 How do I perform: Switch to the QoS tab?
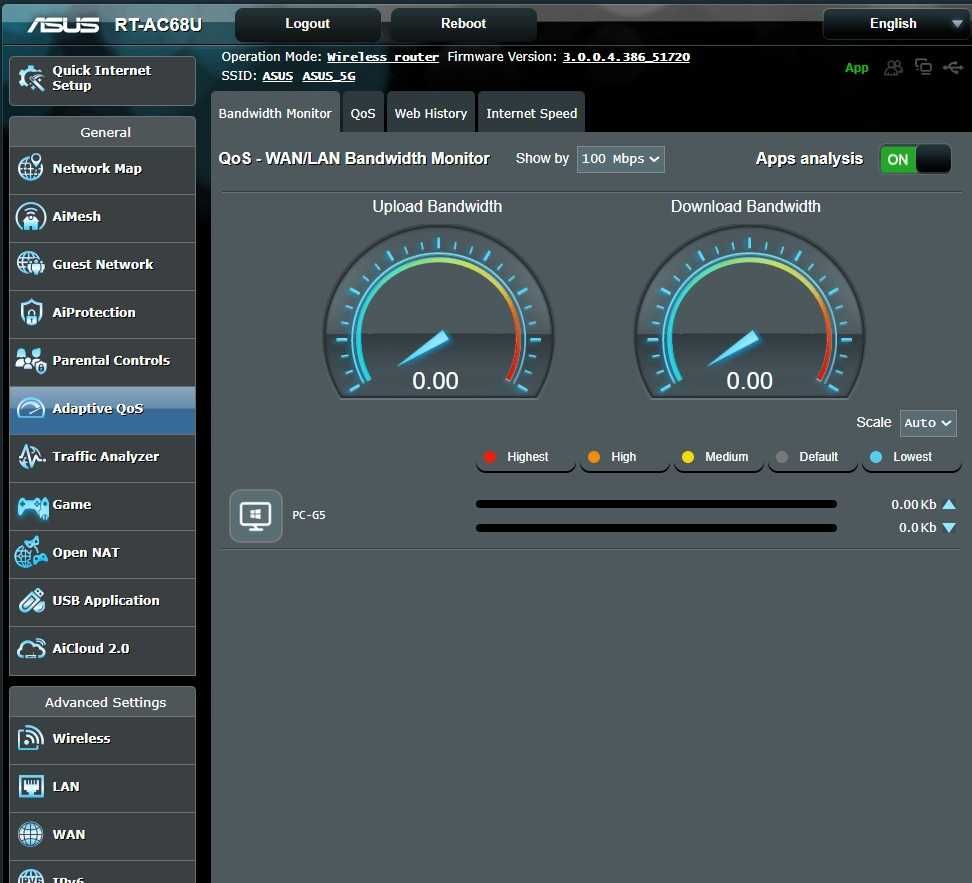click(363, 113)
